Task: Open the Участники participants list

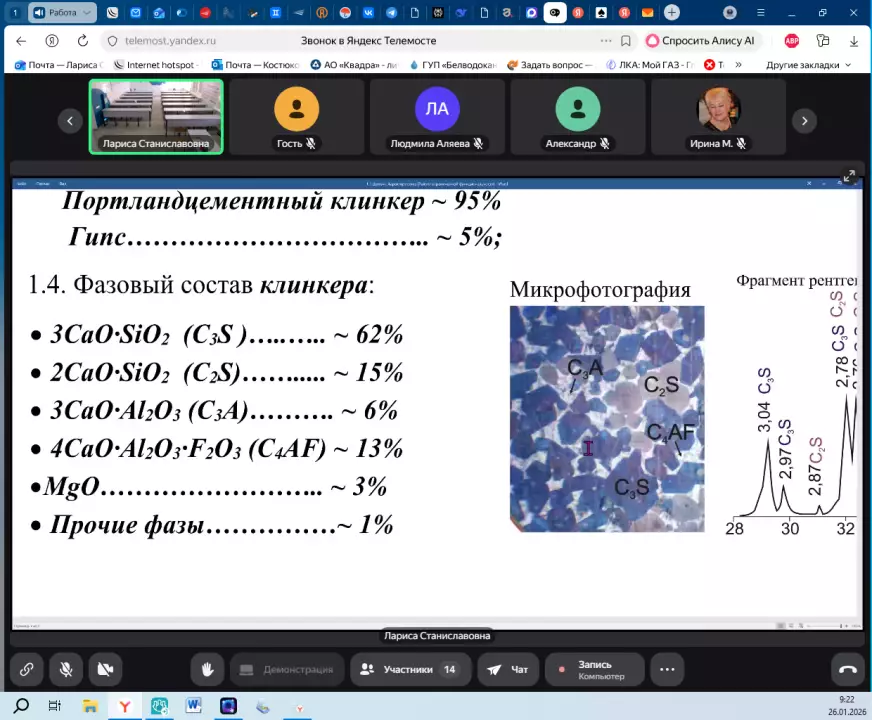Action: point(409,669)
